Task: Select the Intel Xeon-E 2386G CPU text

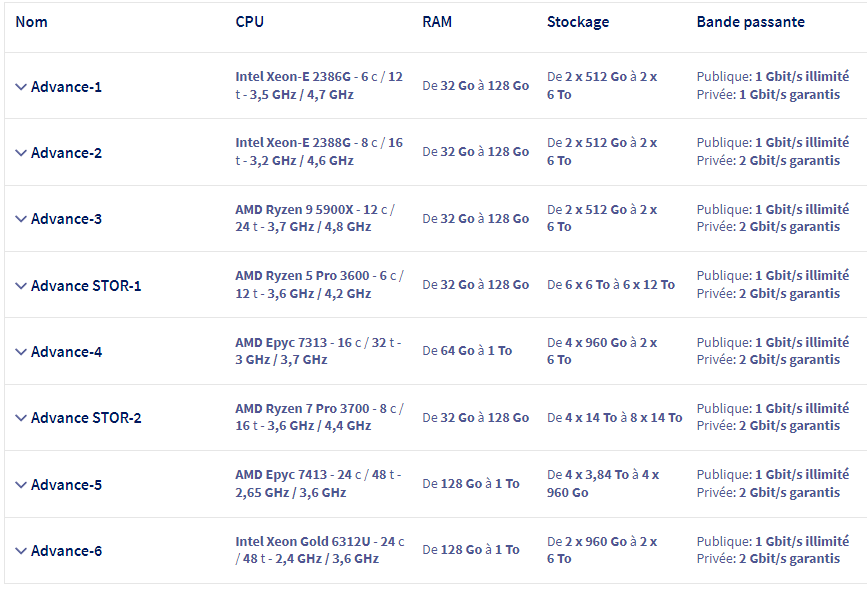Action: pyautogui.click(x=293, y=76)
